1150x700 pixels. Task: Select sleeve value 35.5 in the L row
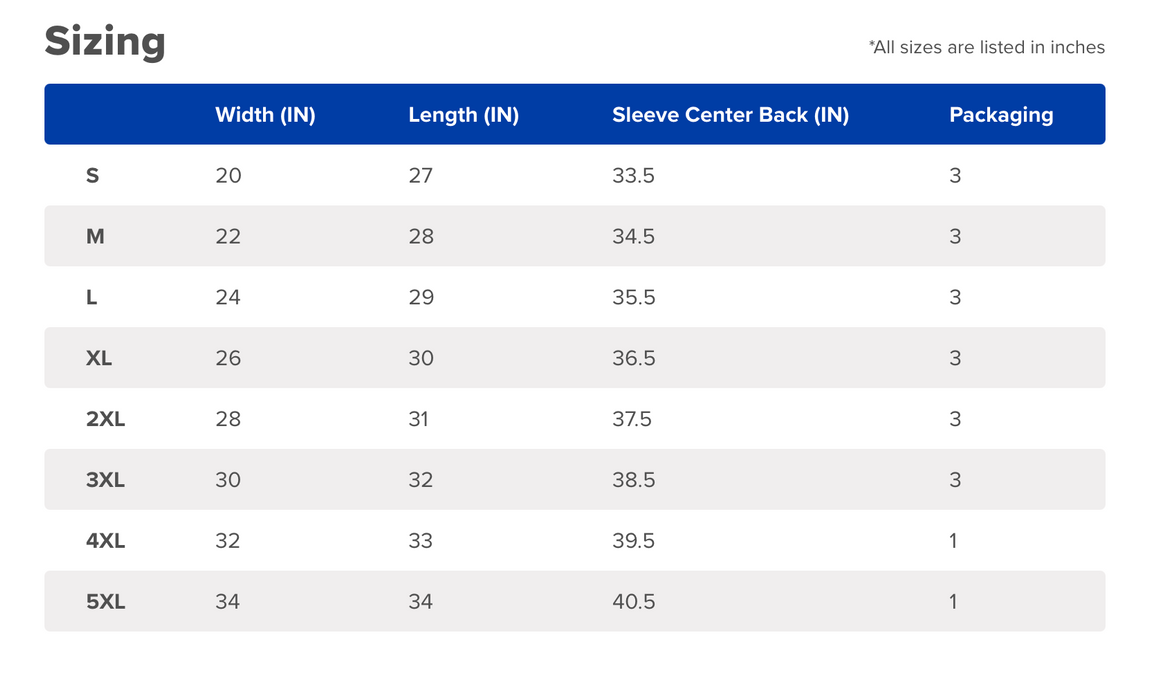pyautogui.click(x=633, y=298)
